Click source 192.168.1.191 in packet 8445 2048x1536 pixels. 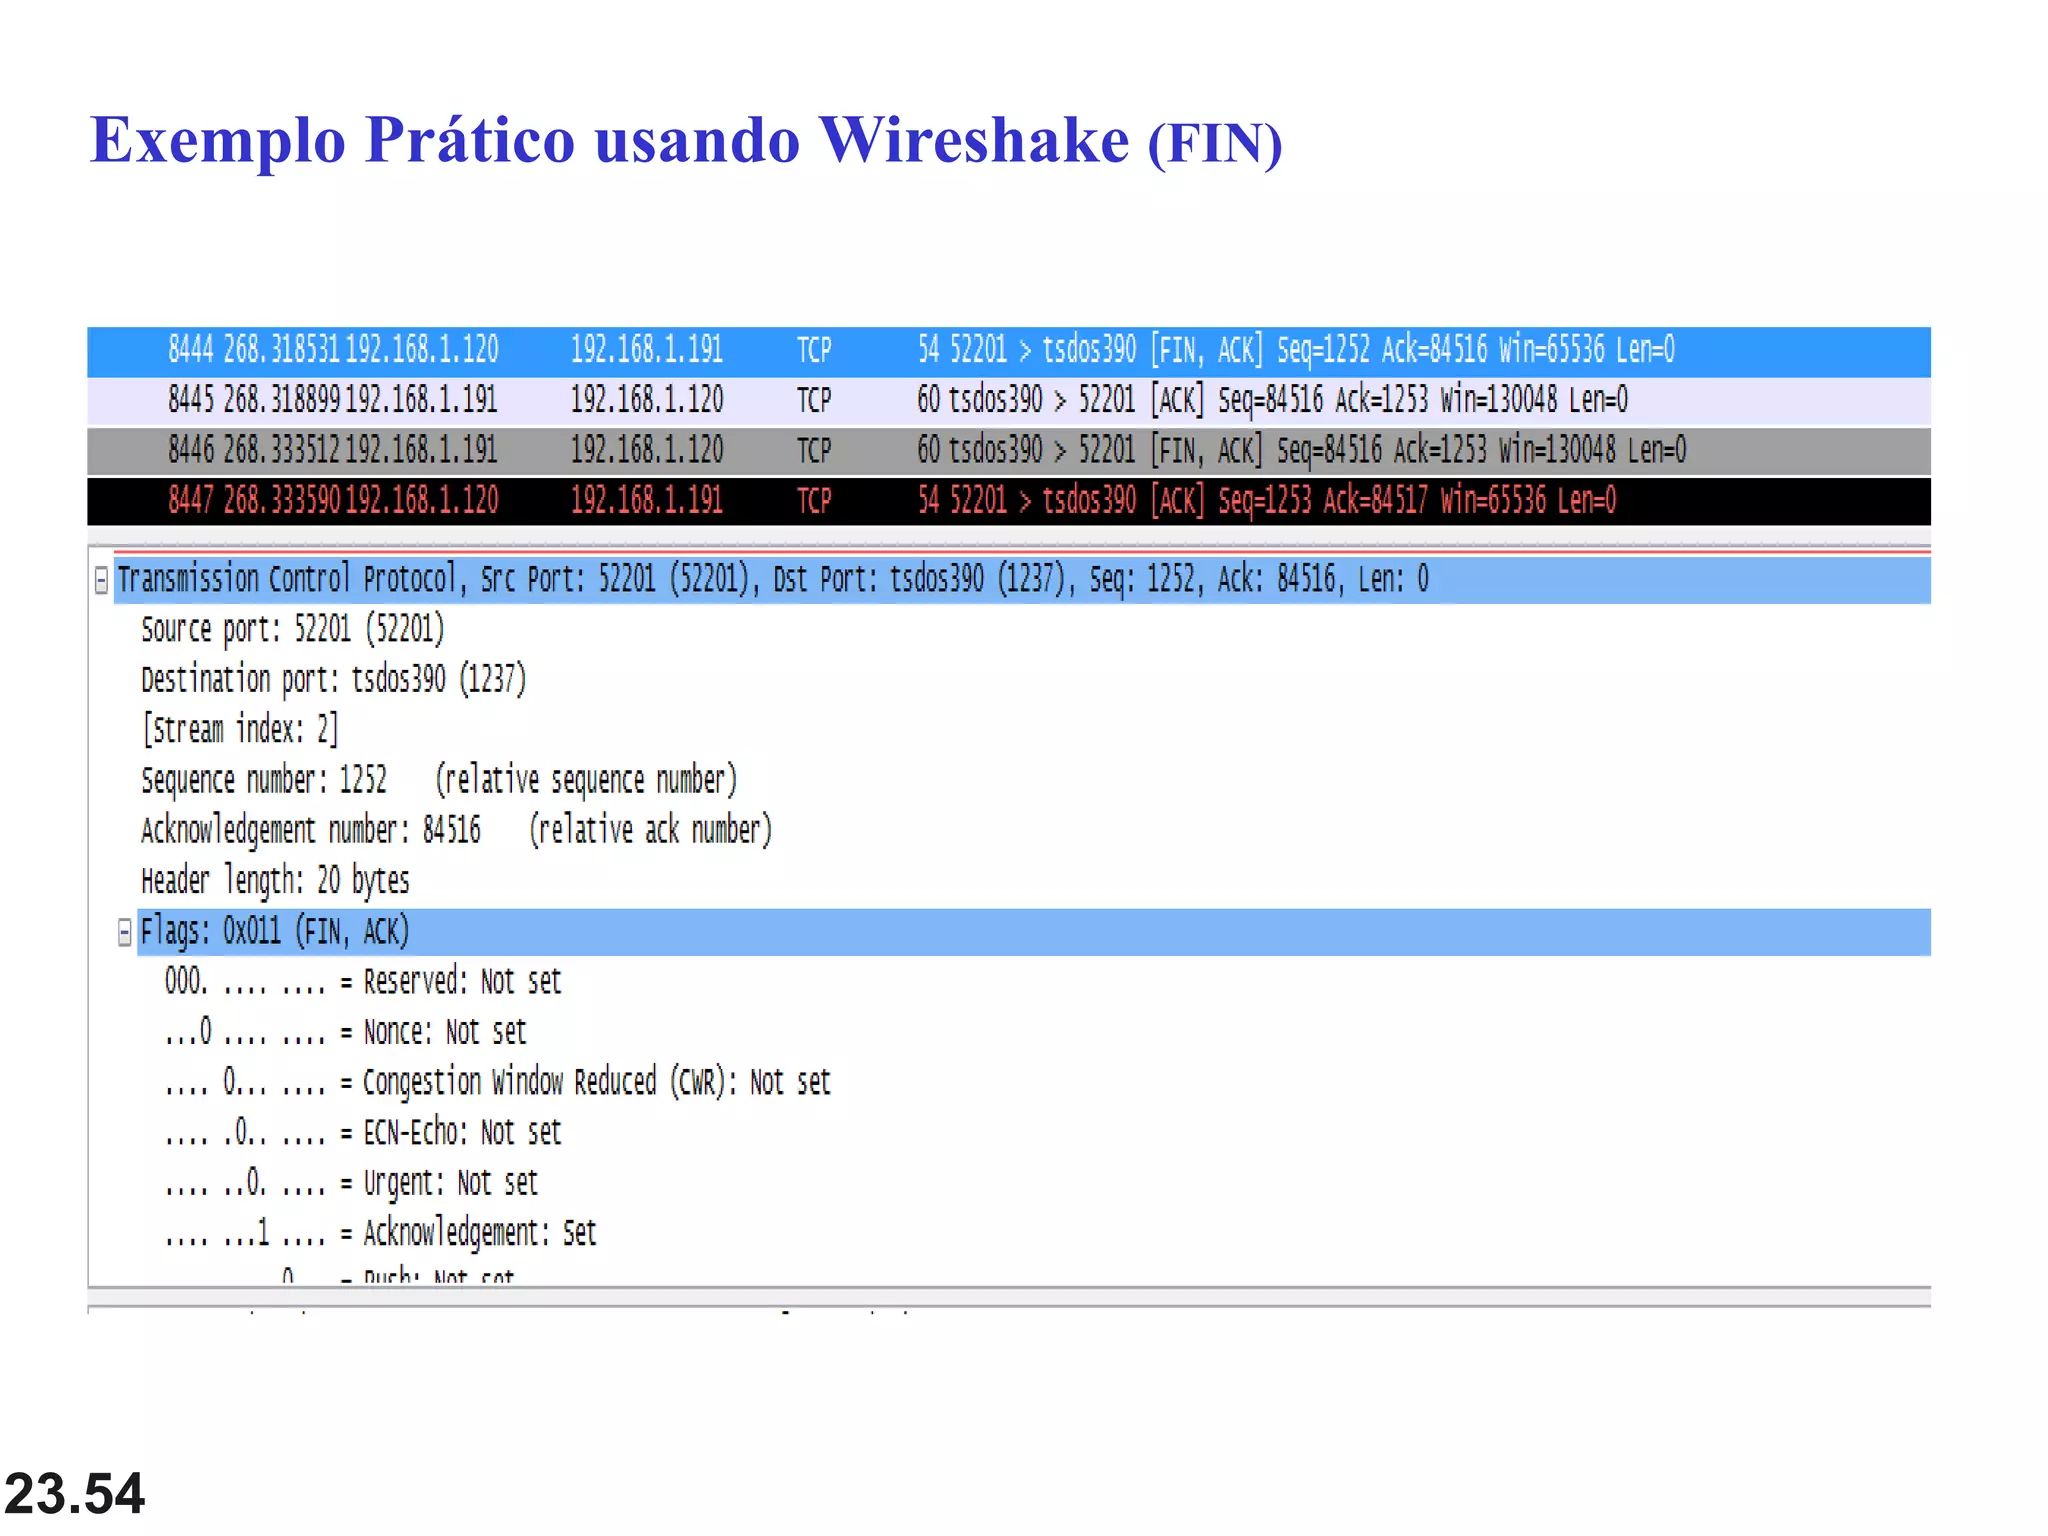[421, 400]
